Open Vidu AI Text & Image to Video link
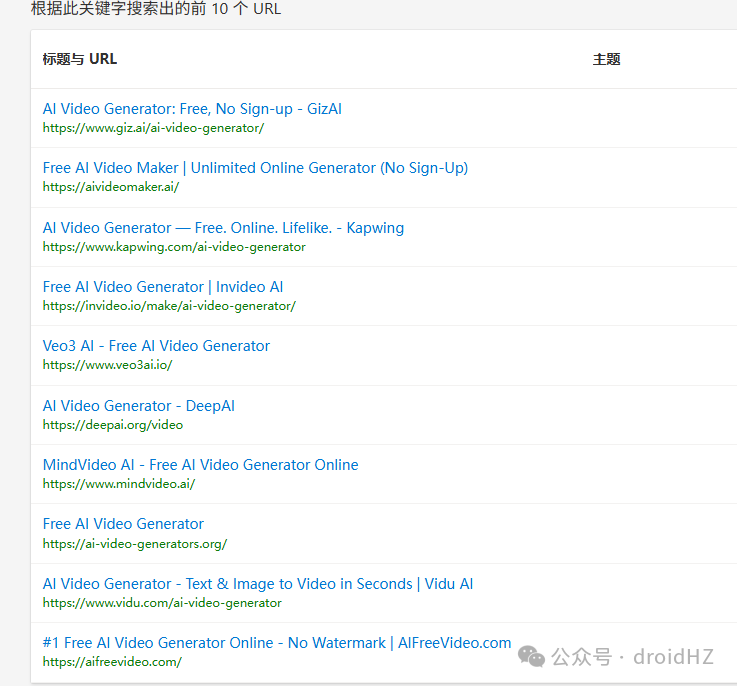The height and width of the screenshot is (686, 737). click(x=258, y=584)
